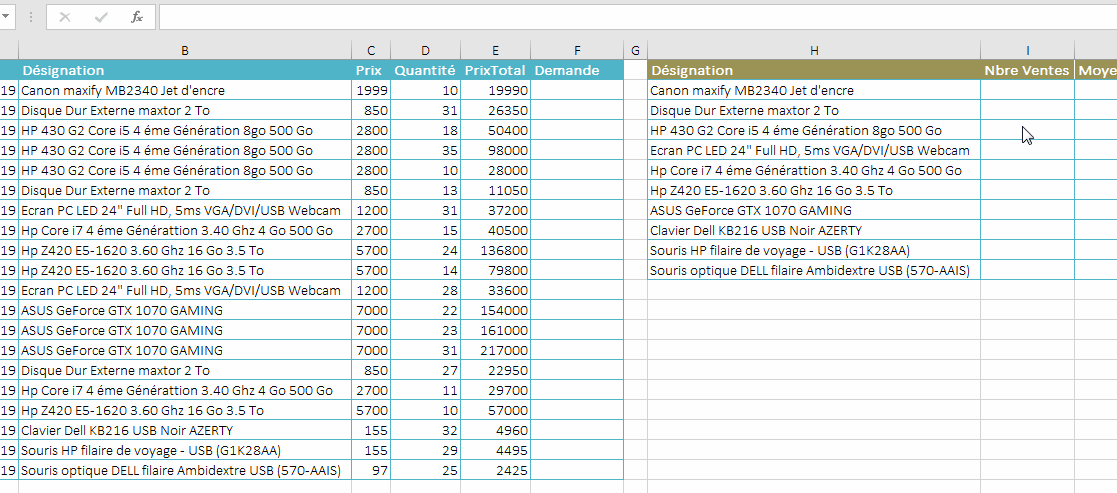
Task: Click the Prix header cell
Action: [x=371, y=70]
